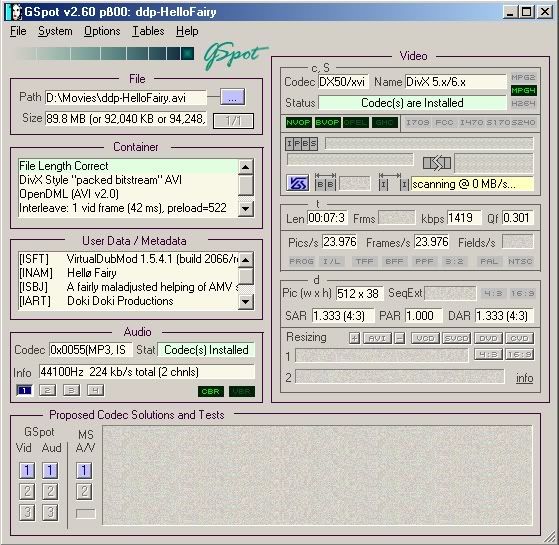Viewport: 559px width, 545px height.
Task: Click the I470 colorimetry indicator
Action: [471, 123]
